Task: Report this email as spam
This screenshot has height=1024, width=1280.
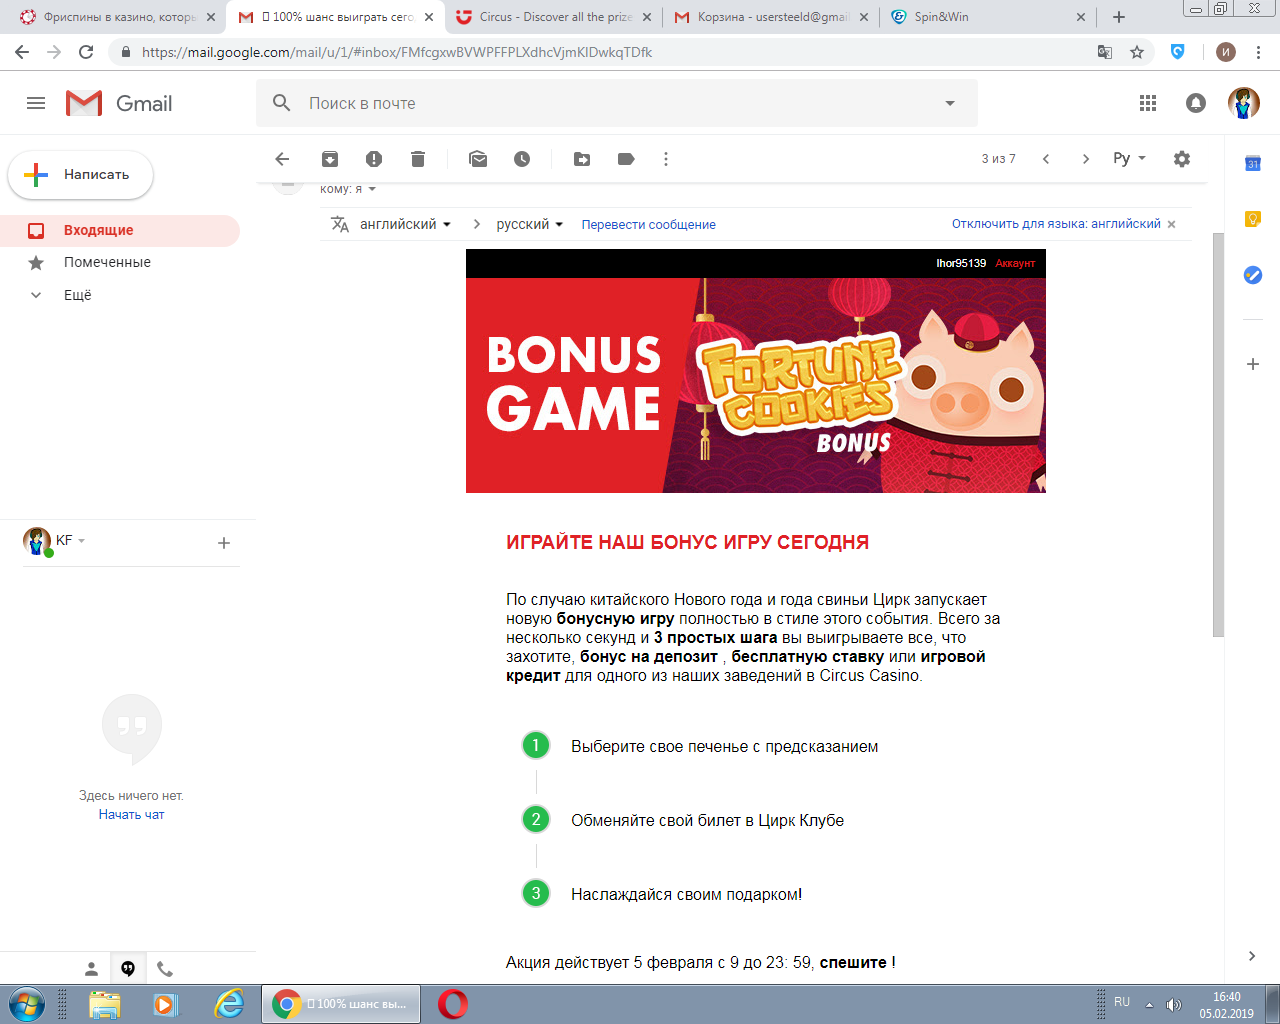Action: (x=374, y=159)
